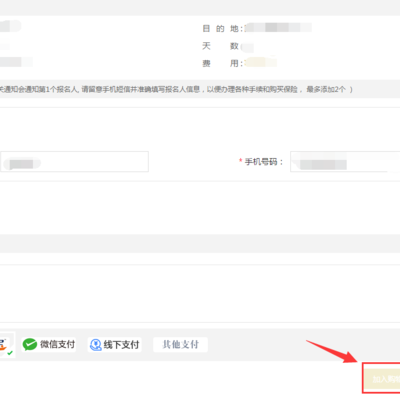Screen dimensions: 400x400
Task: Click the 加入购物车 button
Action: [382, 379]
